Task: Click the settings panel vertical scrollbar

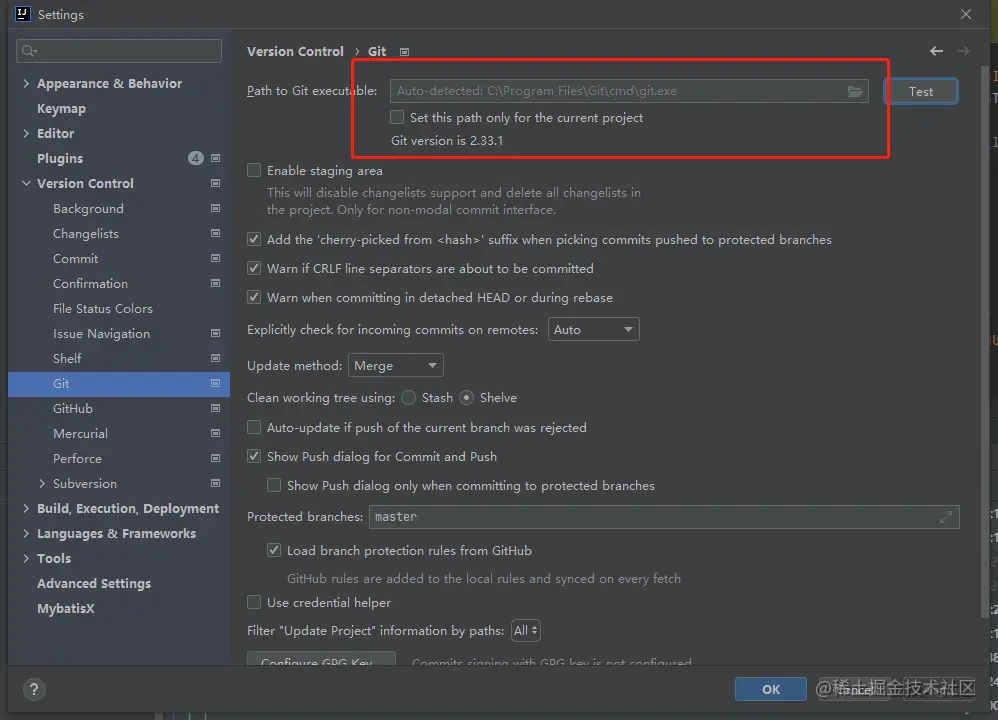Action: [985, 341]
